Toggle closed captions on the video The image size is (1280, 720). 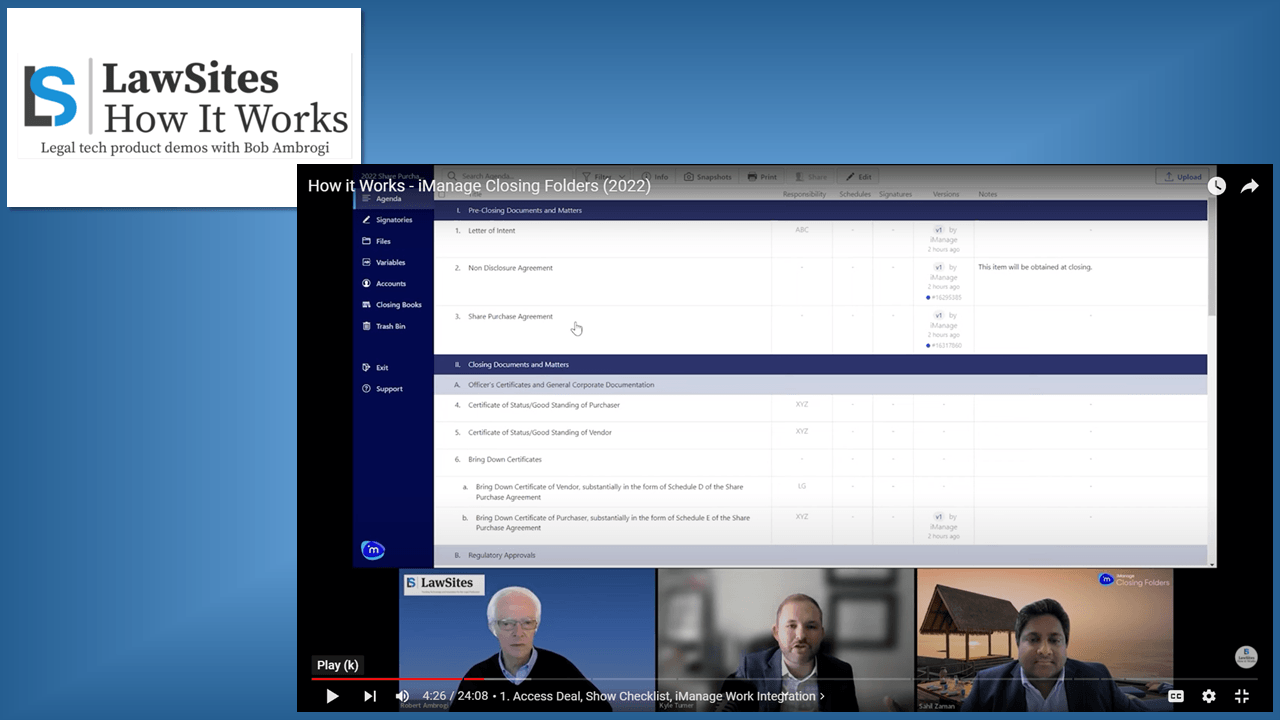(x=1176, y=696)
